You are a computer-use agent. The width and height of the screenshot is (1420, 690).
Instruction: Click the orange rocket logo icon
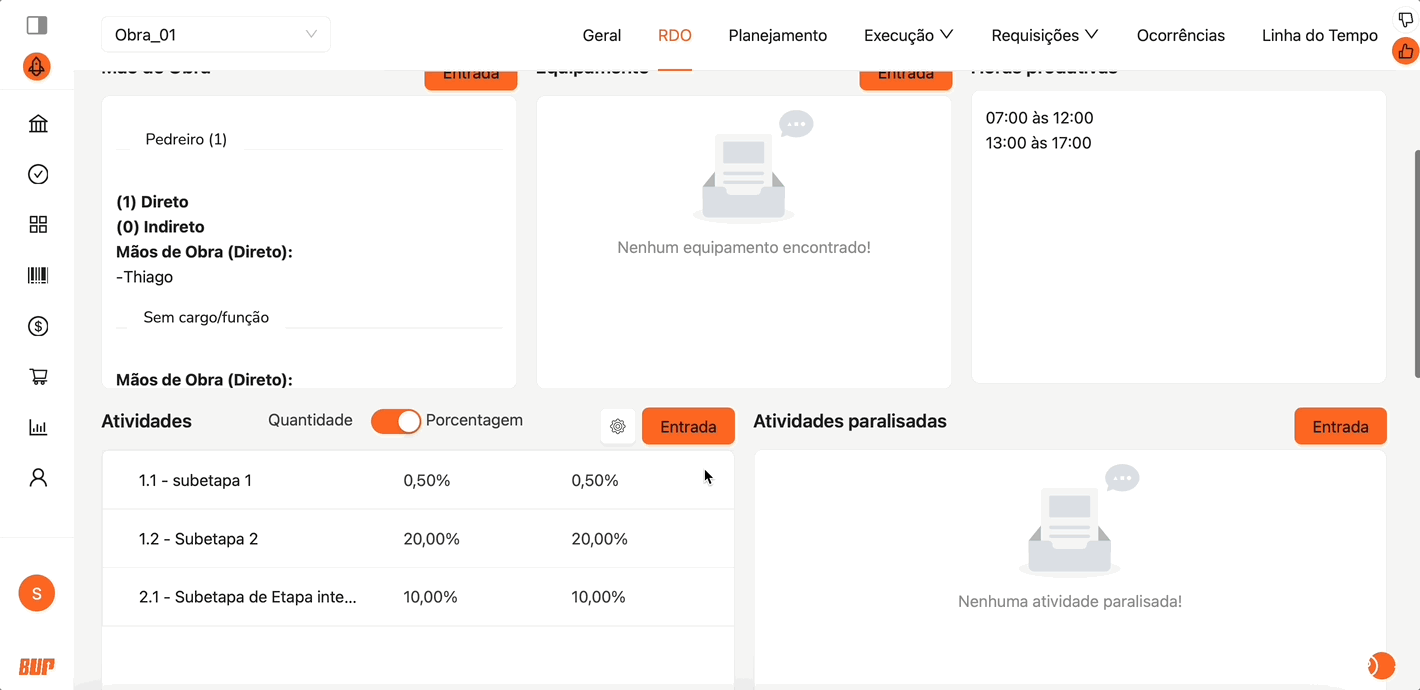coord(37,67)
